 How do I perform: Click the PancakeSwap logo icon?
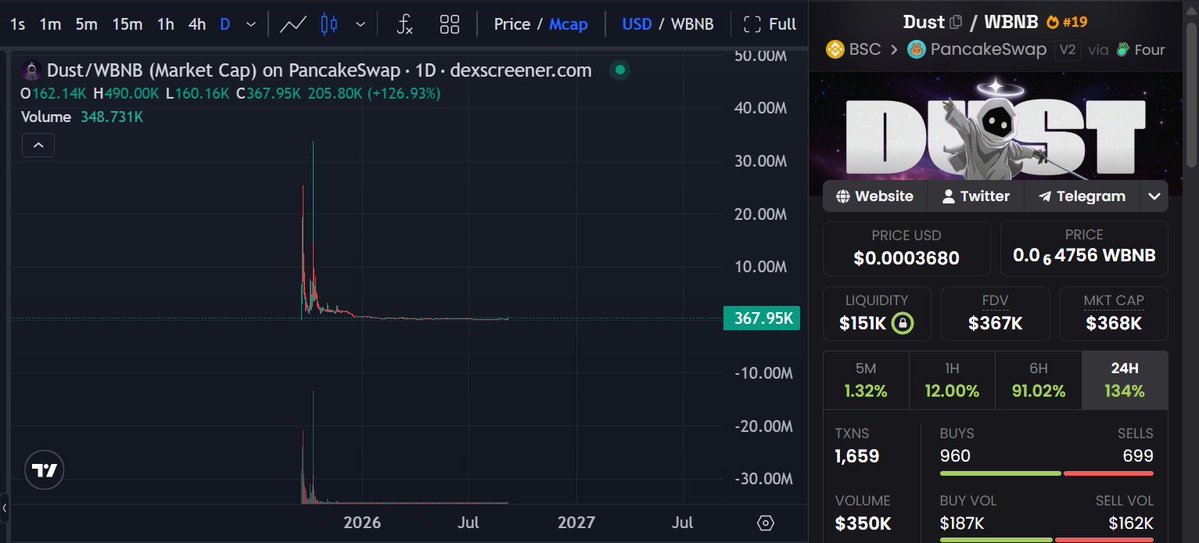916,50
